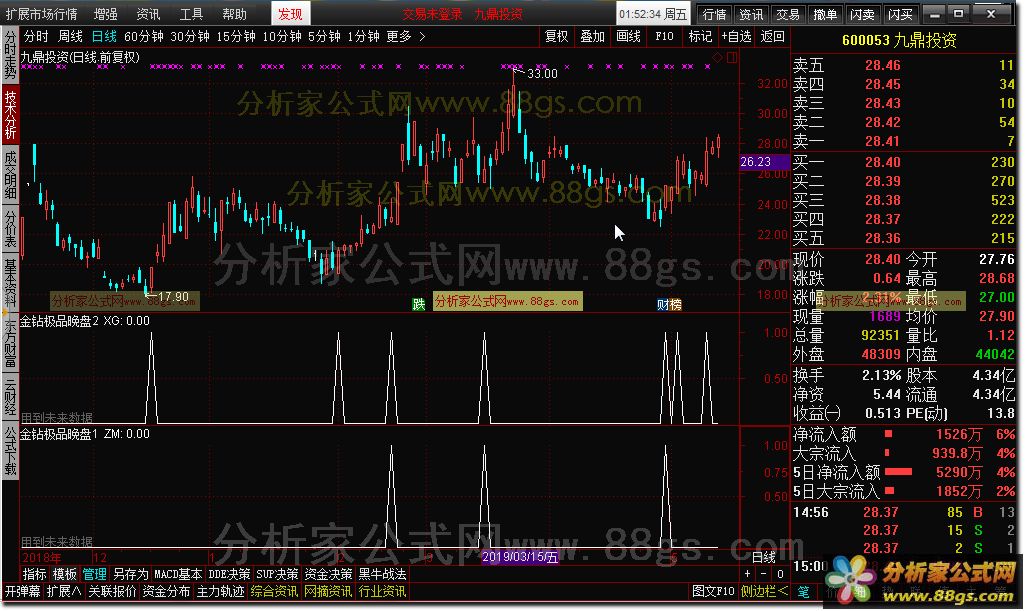Expand the 扩展∧ panel
This screenshot has width=1025, height=611.
click(x=64, y=591)
